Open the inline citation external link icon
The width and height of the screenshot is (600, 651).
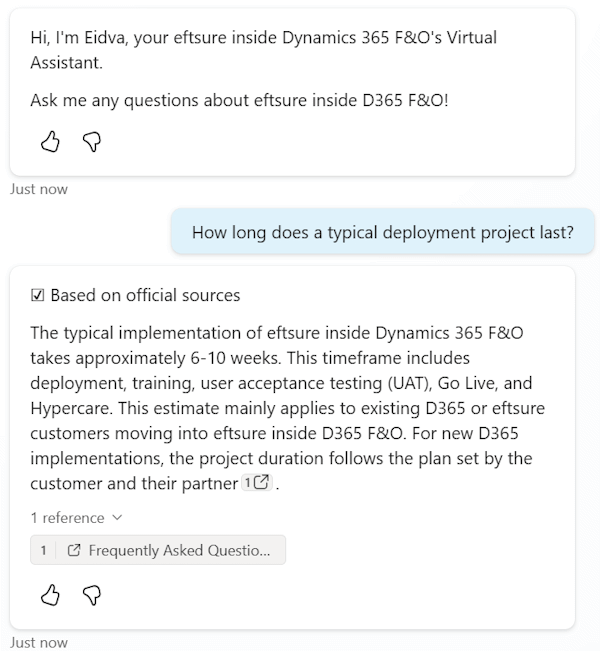point(263,483)
